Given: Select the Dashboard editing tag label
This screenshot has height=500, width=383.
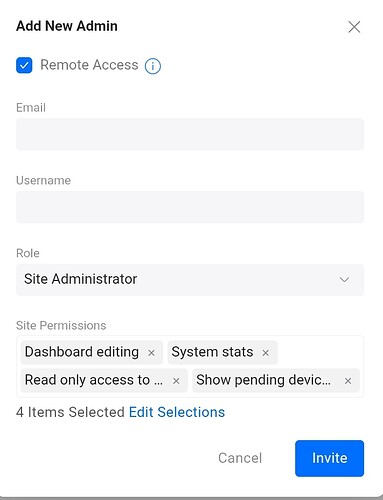Looking at the screenshot, I should click(82, 352).
